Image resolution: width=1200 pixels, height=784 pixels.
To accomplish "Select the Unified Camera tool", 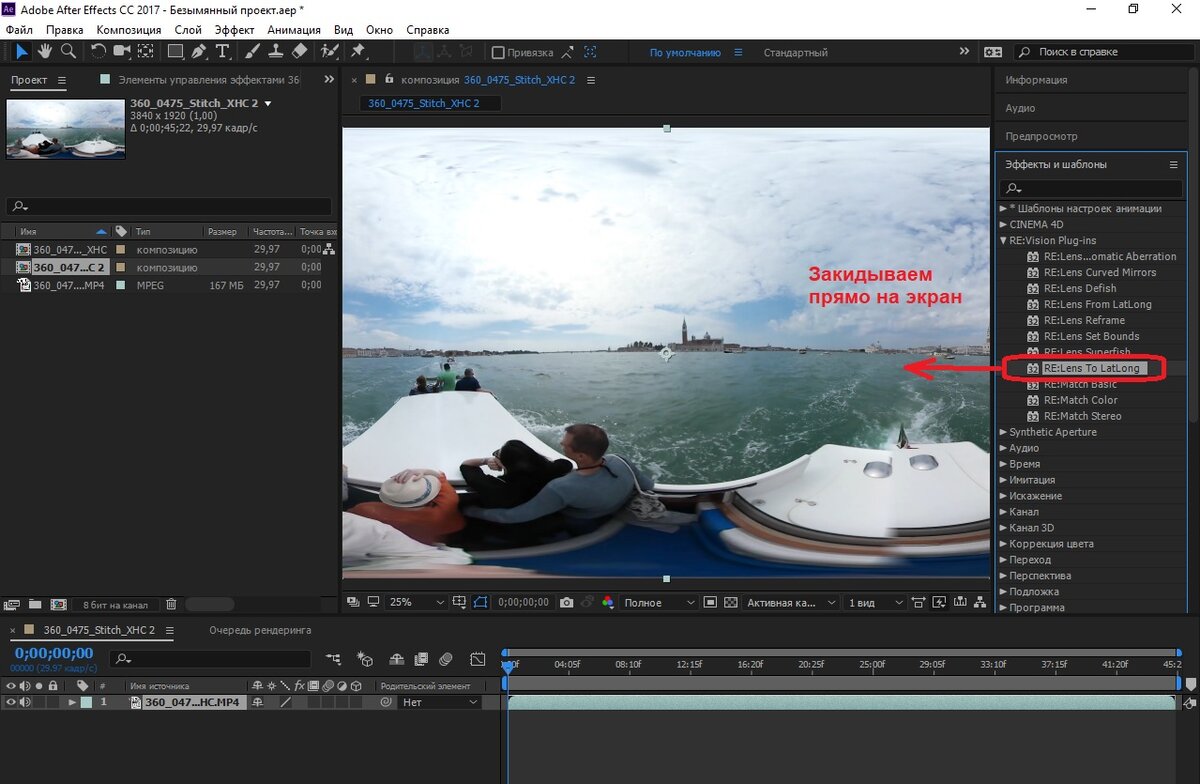I will point(122,51).
